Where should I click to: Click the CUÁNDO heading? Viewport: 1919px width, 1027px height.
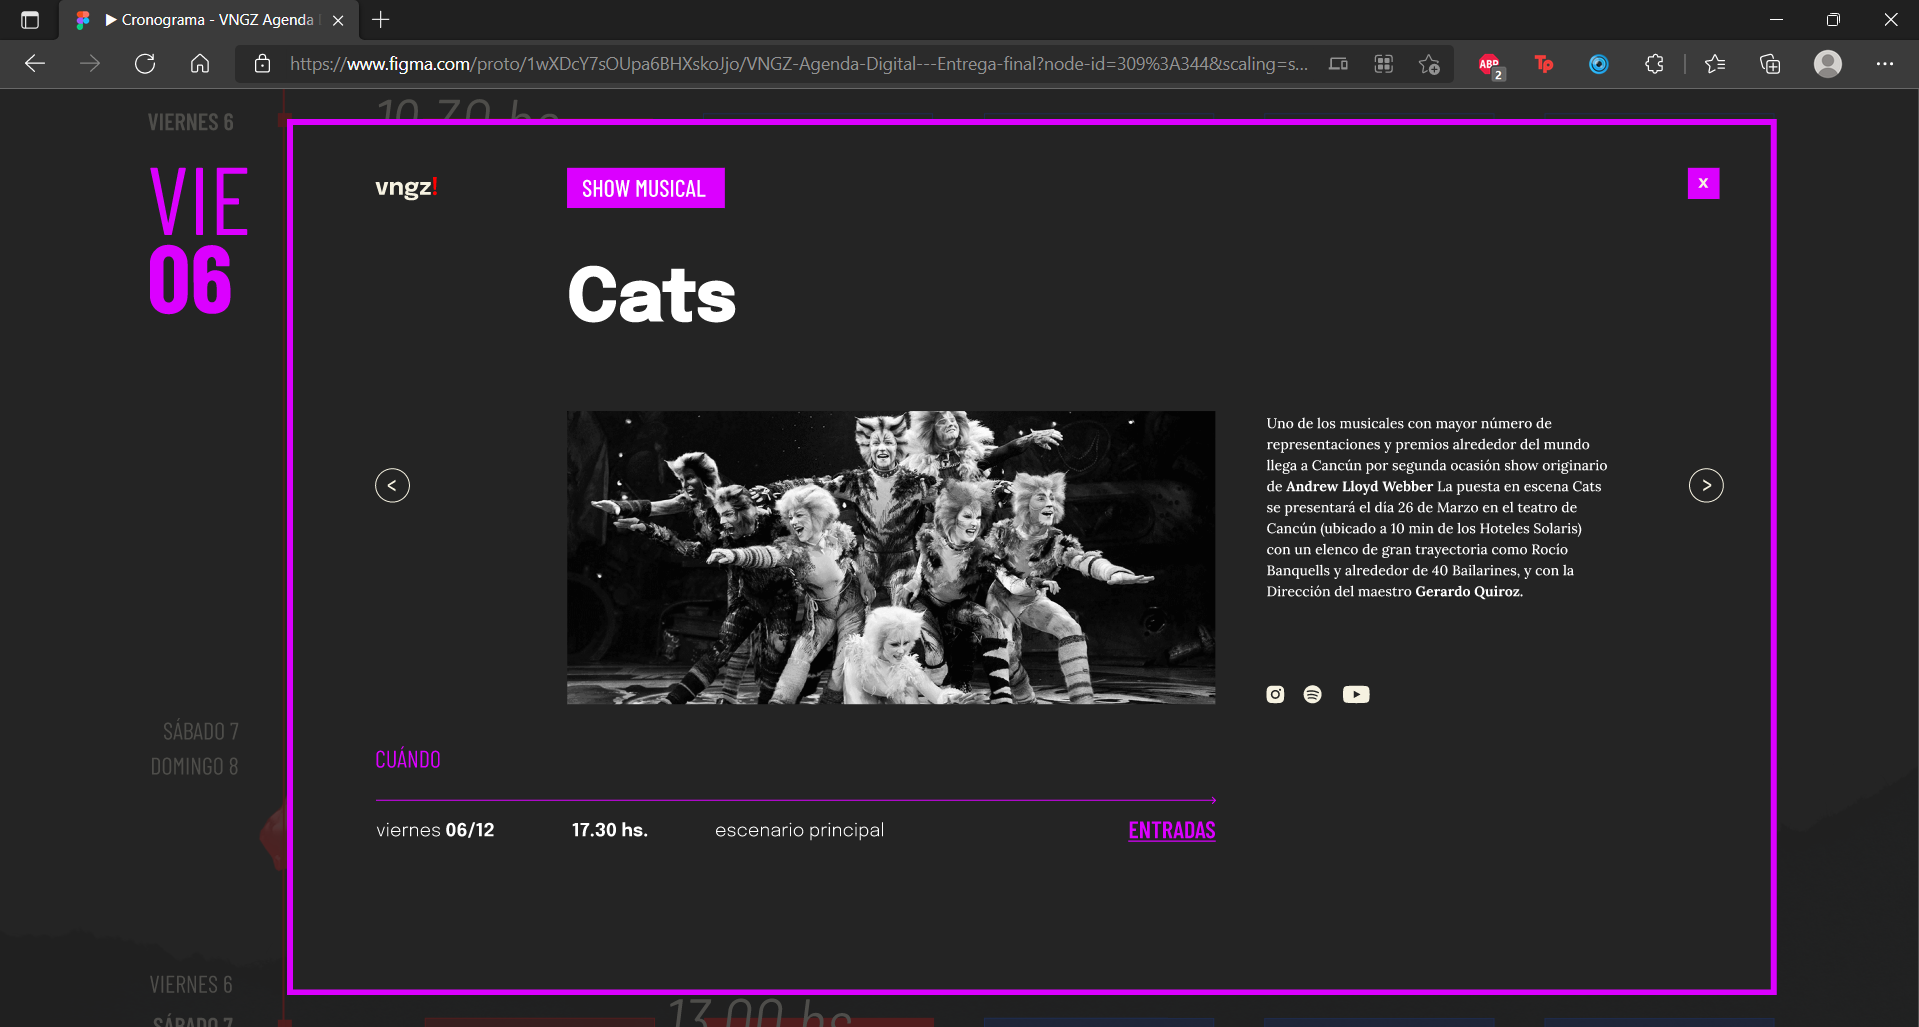tap(408, 760)
